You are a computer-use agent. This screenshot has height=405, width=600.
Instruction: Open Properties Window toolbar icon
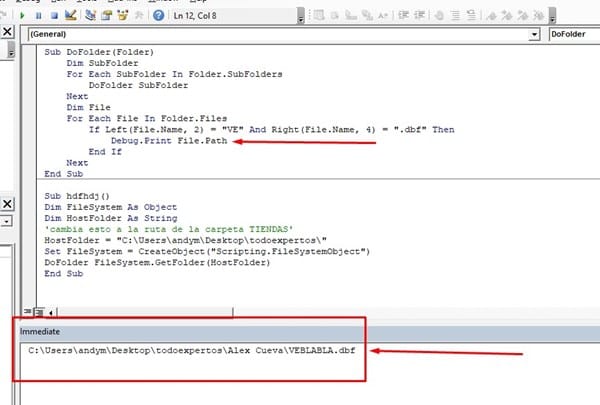tap(107, 15)
